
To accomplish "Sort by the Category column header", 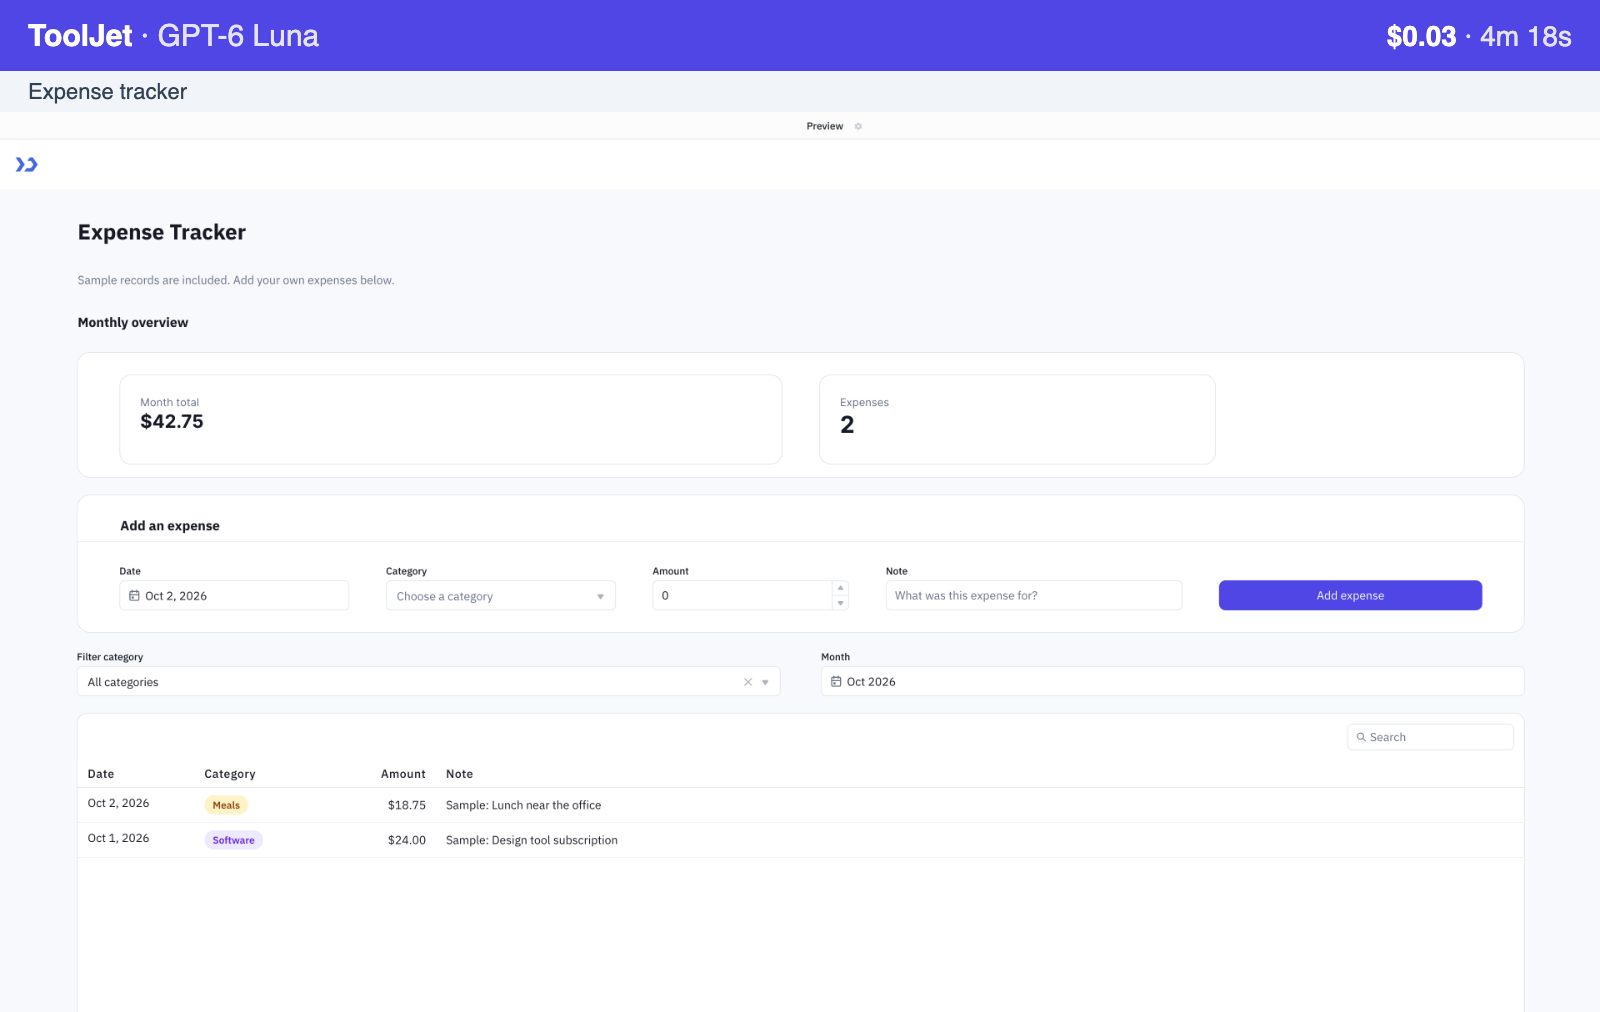I will [230, 774].
